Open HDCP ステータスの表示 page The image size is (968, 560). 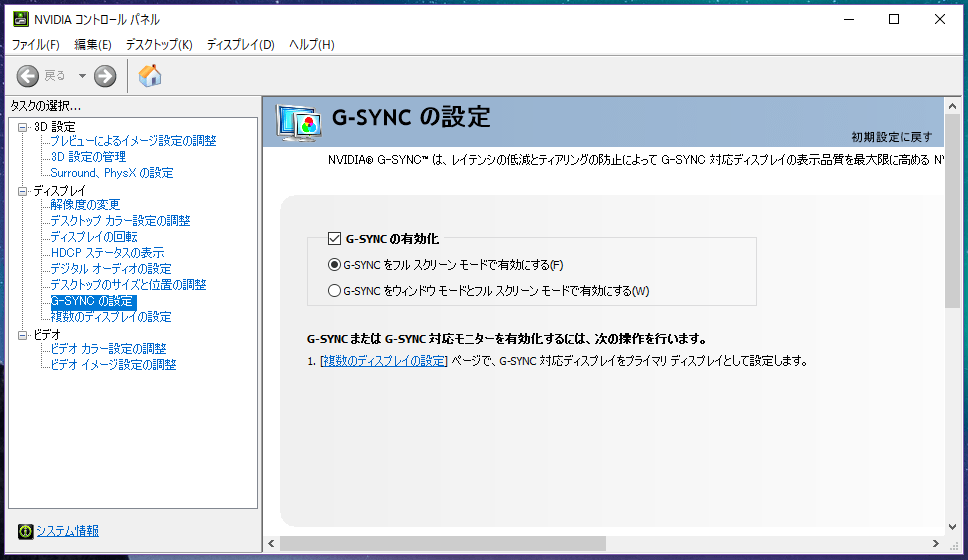point(107,253)
